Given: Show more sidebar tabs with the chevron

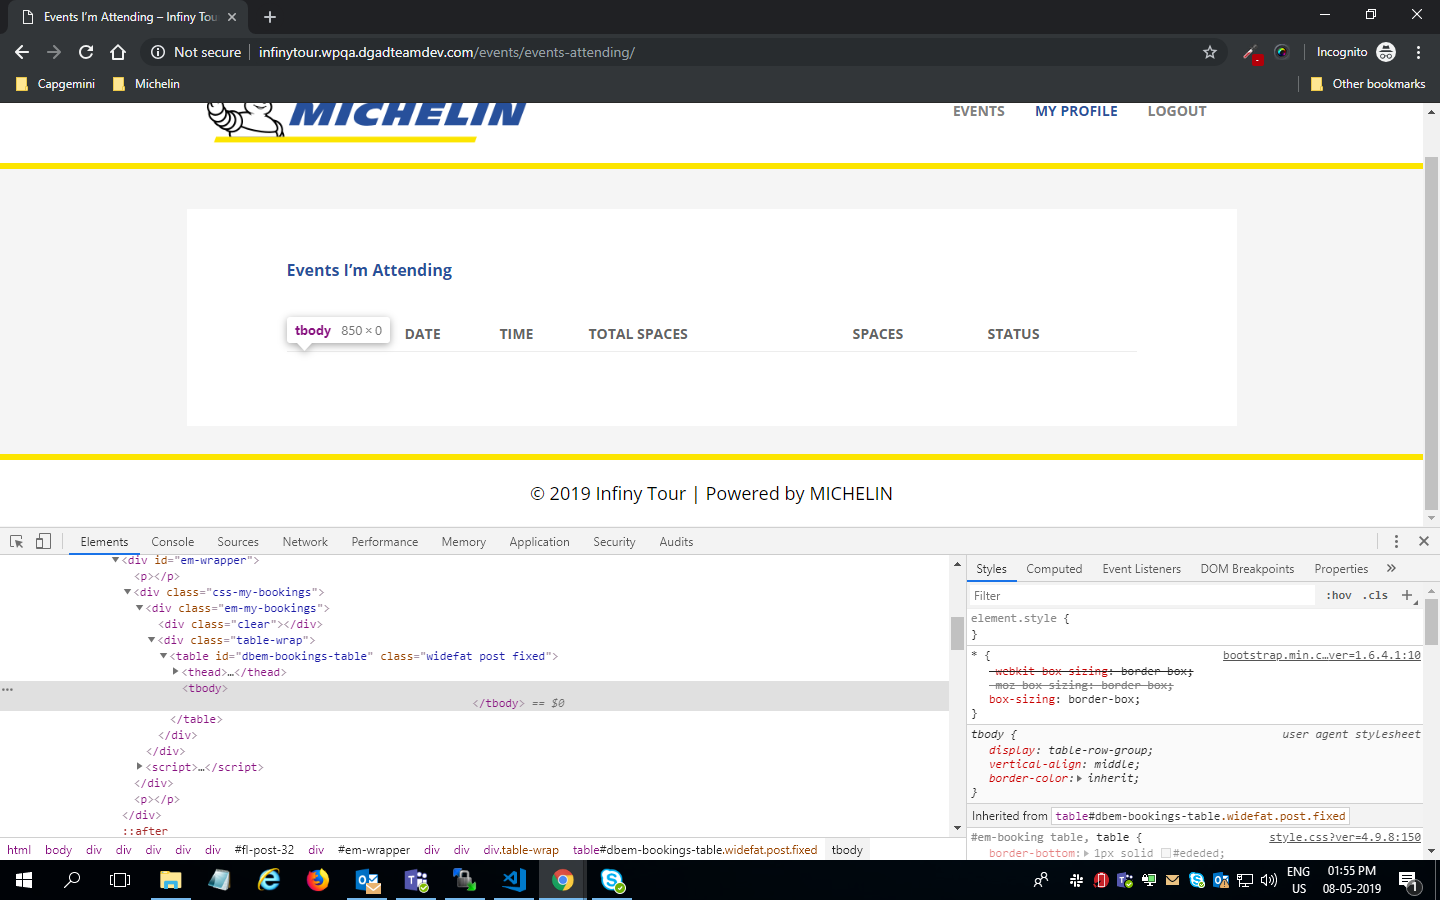Looking at the screenshot, I should coord(1391,568).
